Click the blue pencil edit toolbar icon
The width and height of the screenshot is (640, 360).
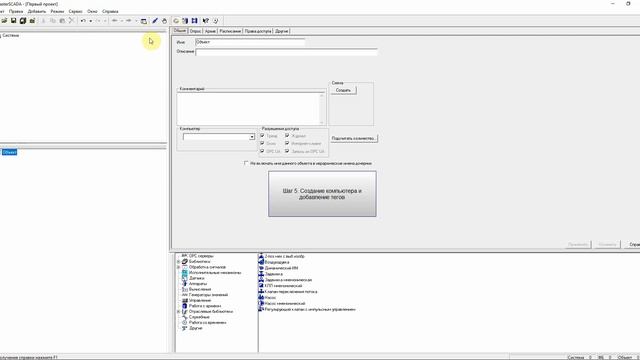(x=155, y=21)
